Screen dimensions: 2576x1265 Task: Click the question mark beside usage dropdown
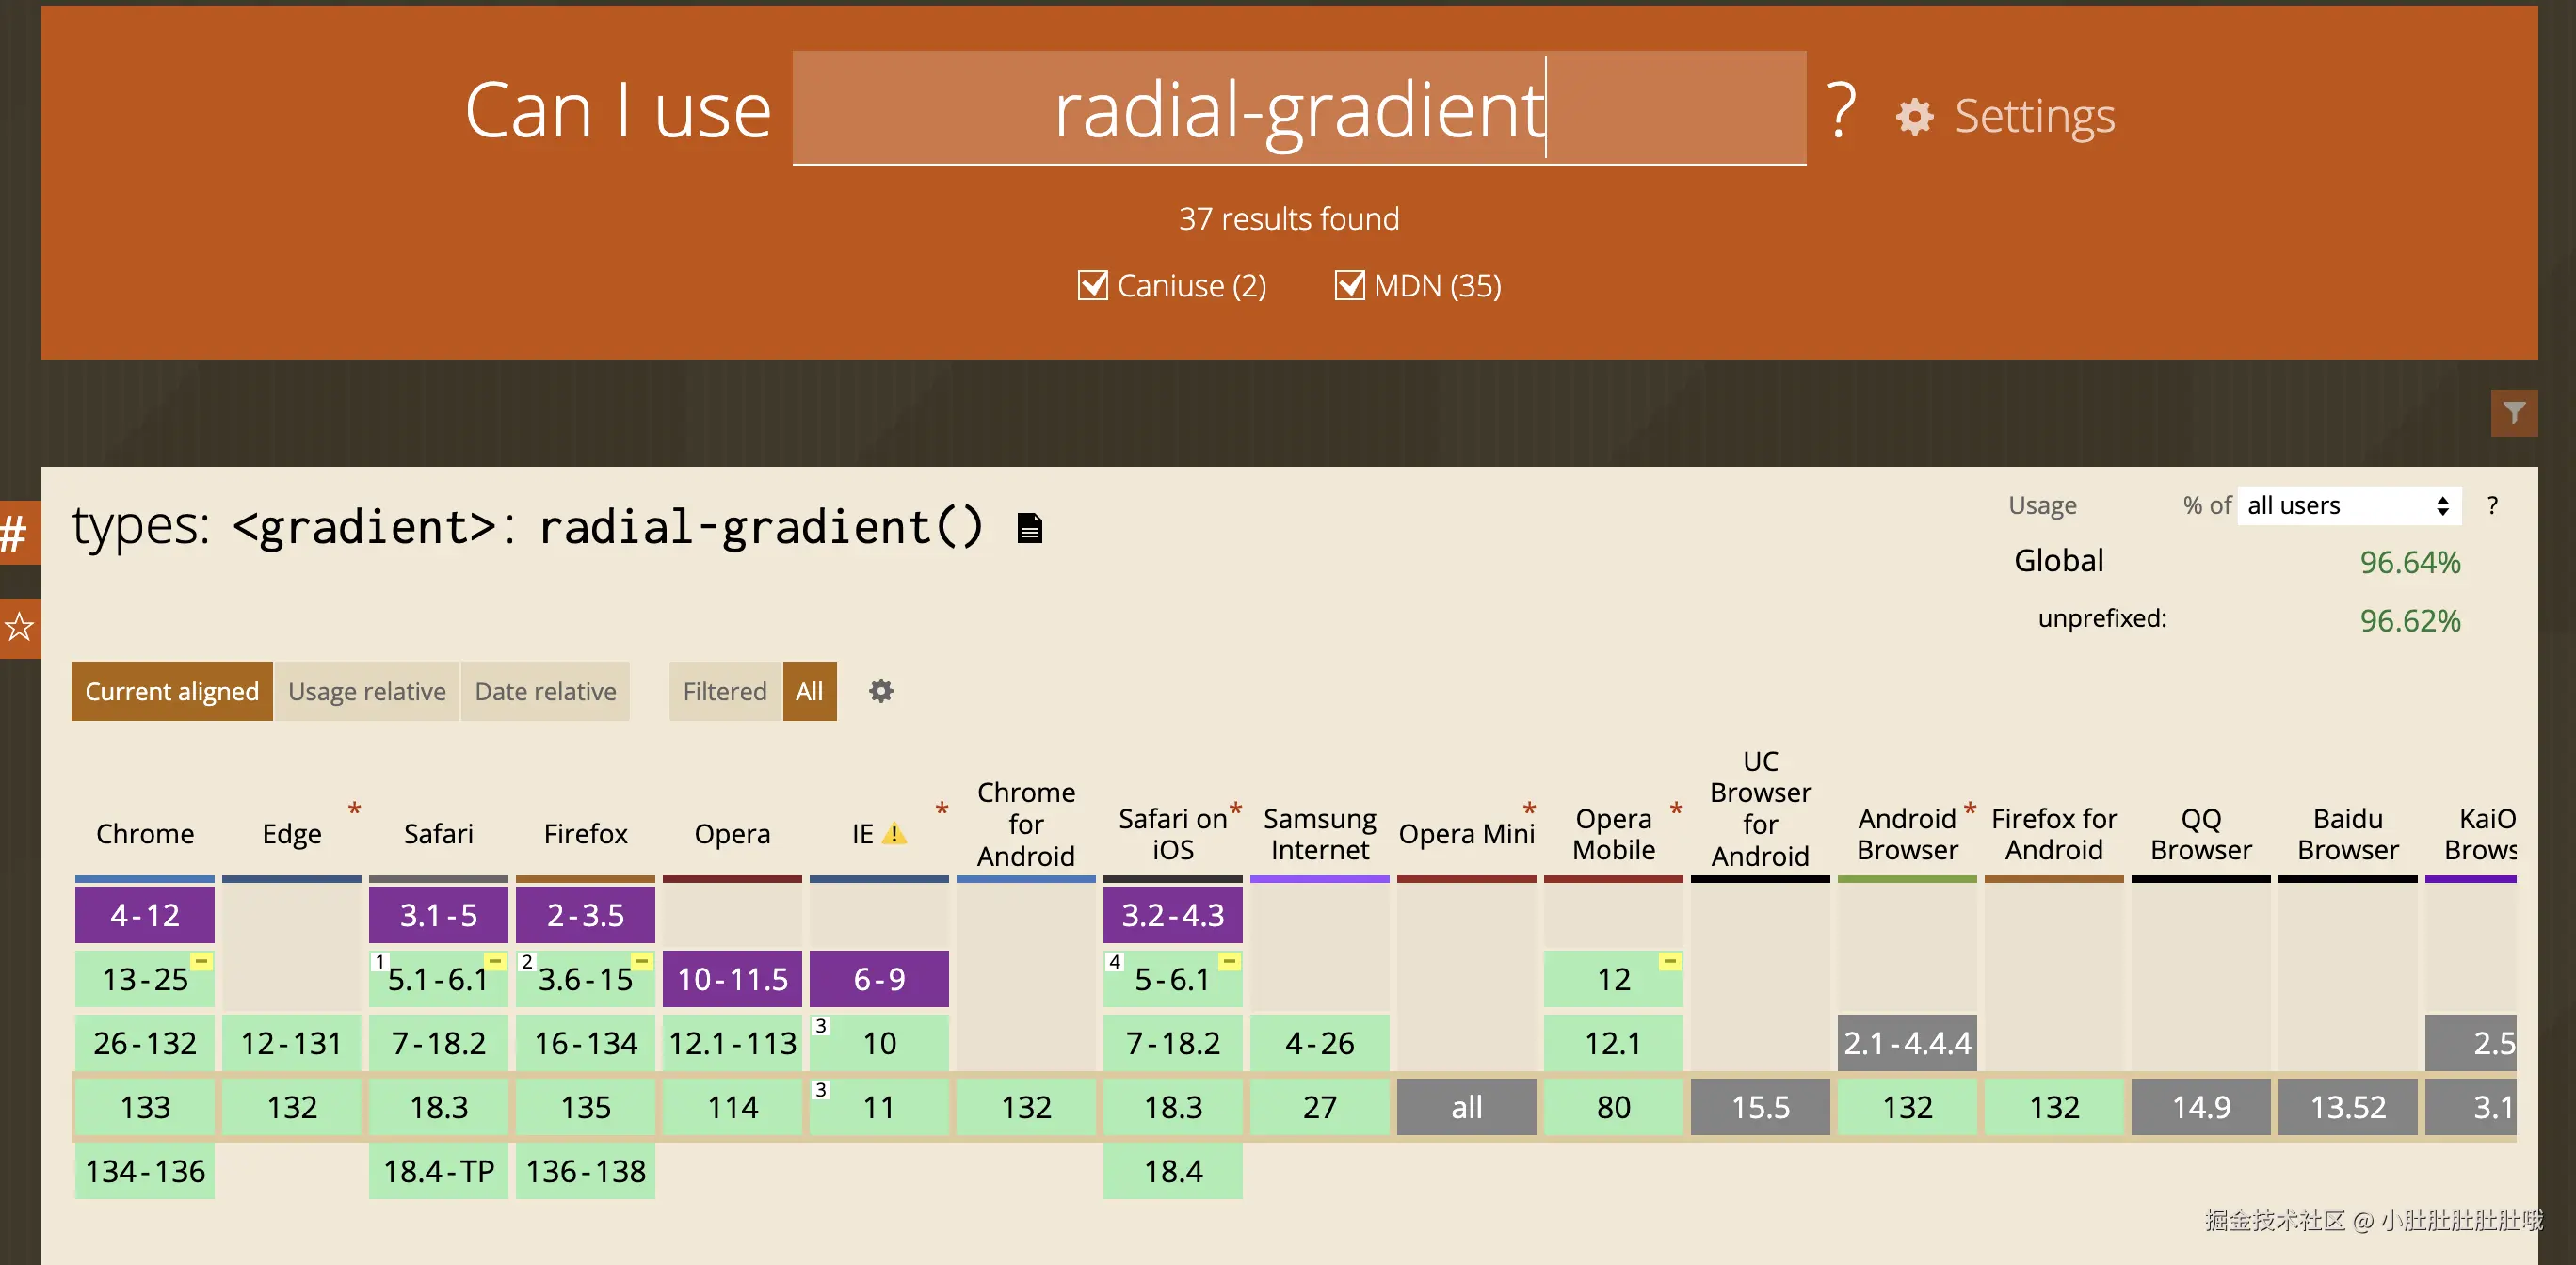pos(2492,506)
